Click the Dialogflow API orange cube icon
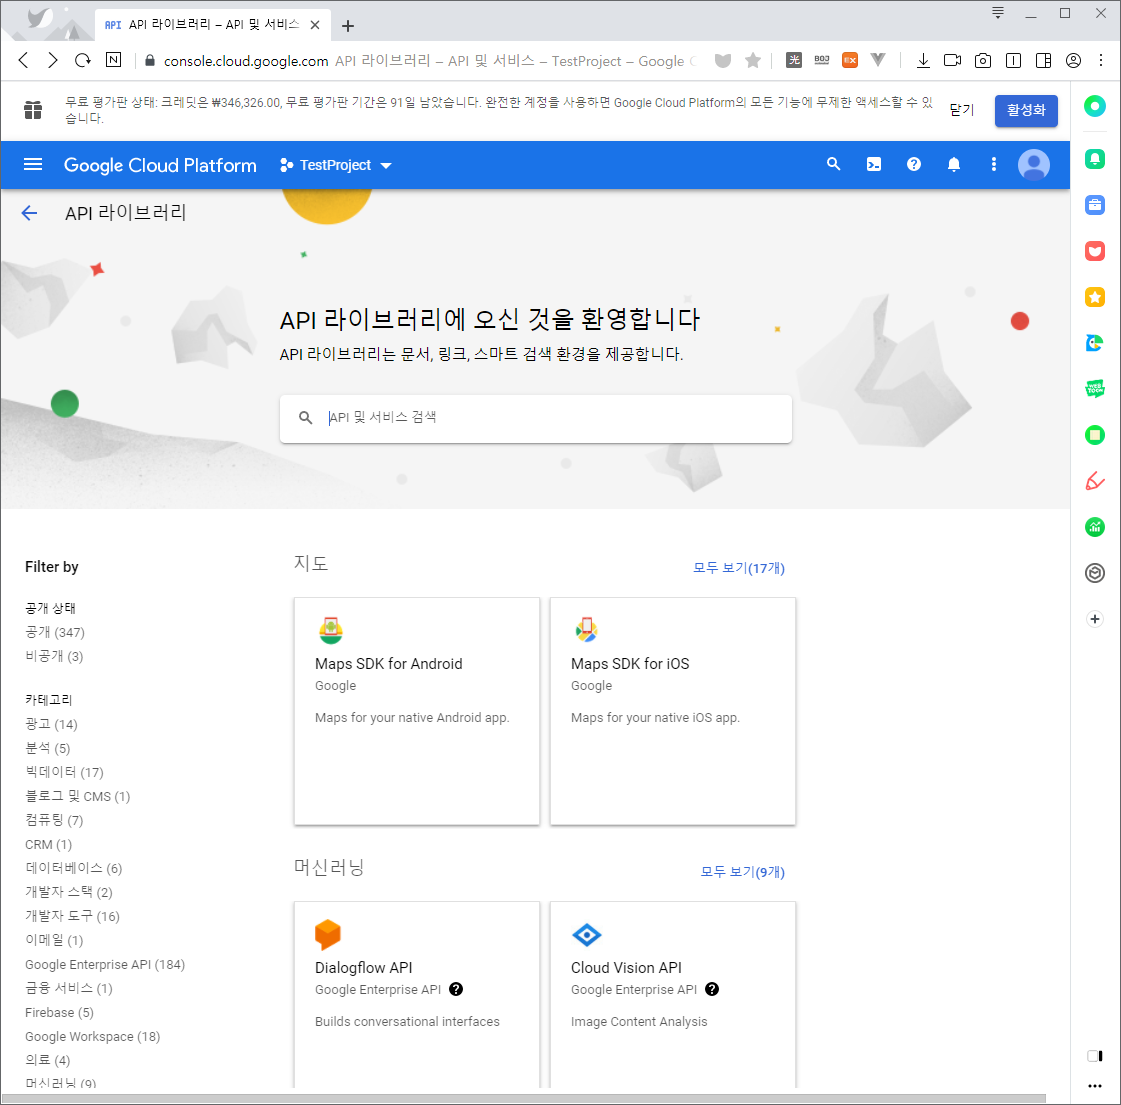 pos(327,934)
